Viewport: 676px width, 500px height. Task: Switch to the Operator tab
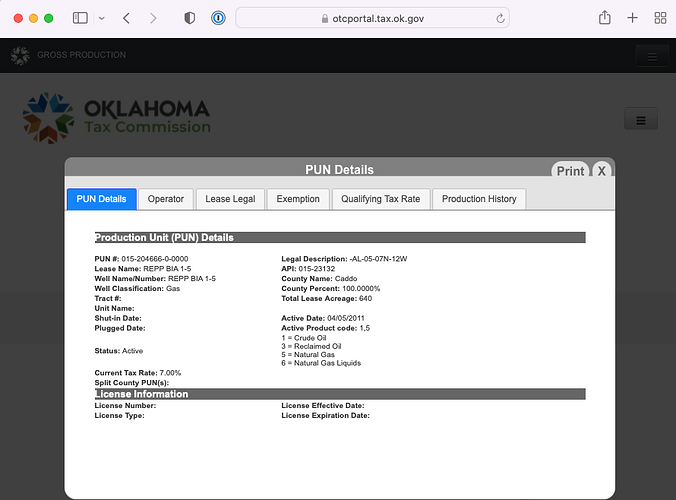[x=166, y=199]
